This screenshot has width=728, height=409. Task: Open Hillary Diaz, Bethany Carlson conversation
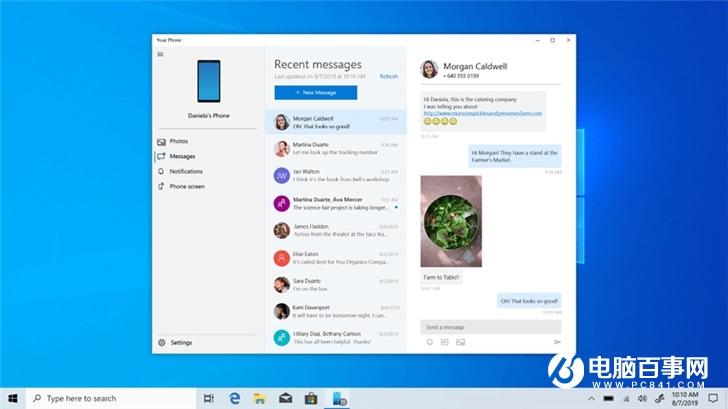pyautogui.click(x=336, y=338)
